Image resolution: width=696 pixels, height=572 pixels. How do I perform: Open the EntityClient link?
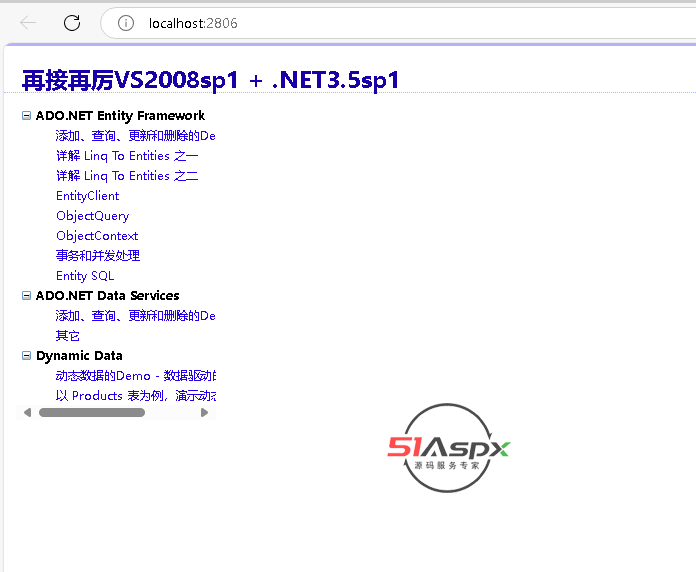coord(87,196)
